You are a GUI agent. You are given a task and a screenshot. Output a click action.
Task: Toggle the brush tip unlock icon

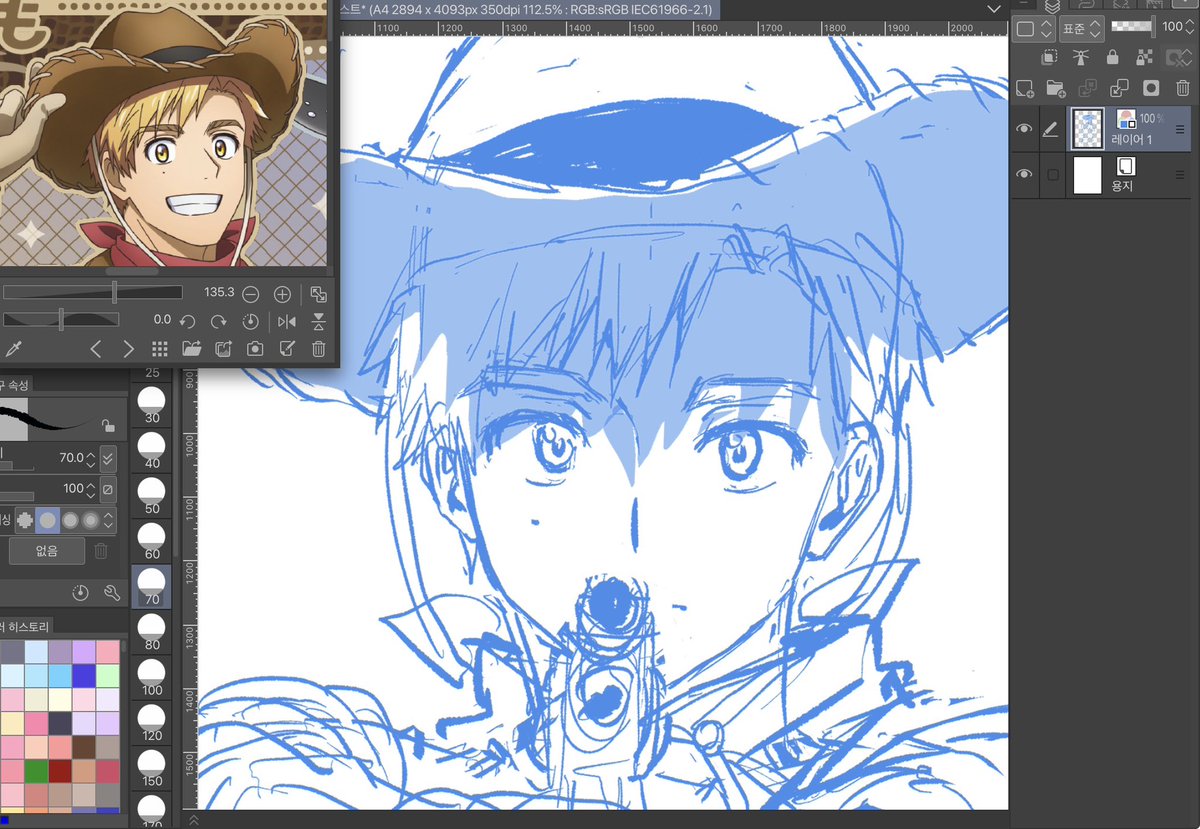[x=108, y=425]
